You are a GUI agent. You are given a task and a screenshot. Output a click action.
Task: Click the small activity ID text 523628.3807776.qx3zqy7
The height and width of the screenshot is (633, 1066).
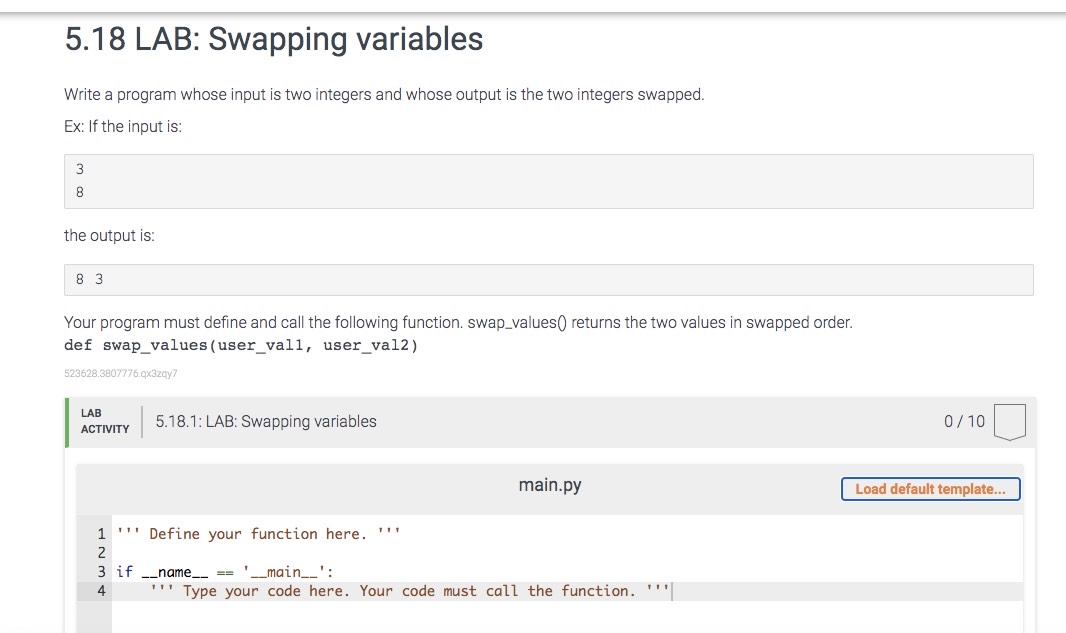(x=120, y=373)
